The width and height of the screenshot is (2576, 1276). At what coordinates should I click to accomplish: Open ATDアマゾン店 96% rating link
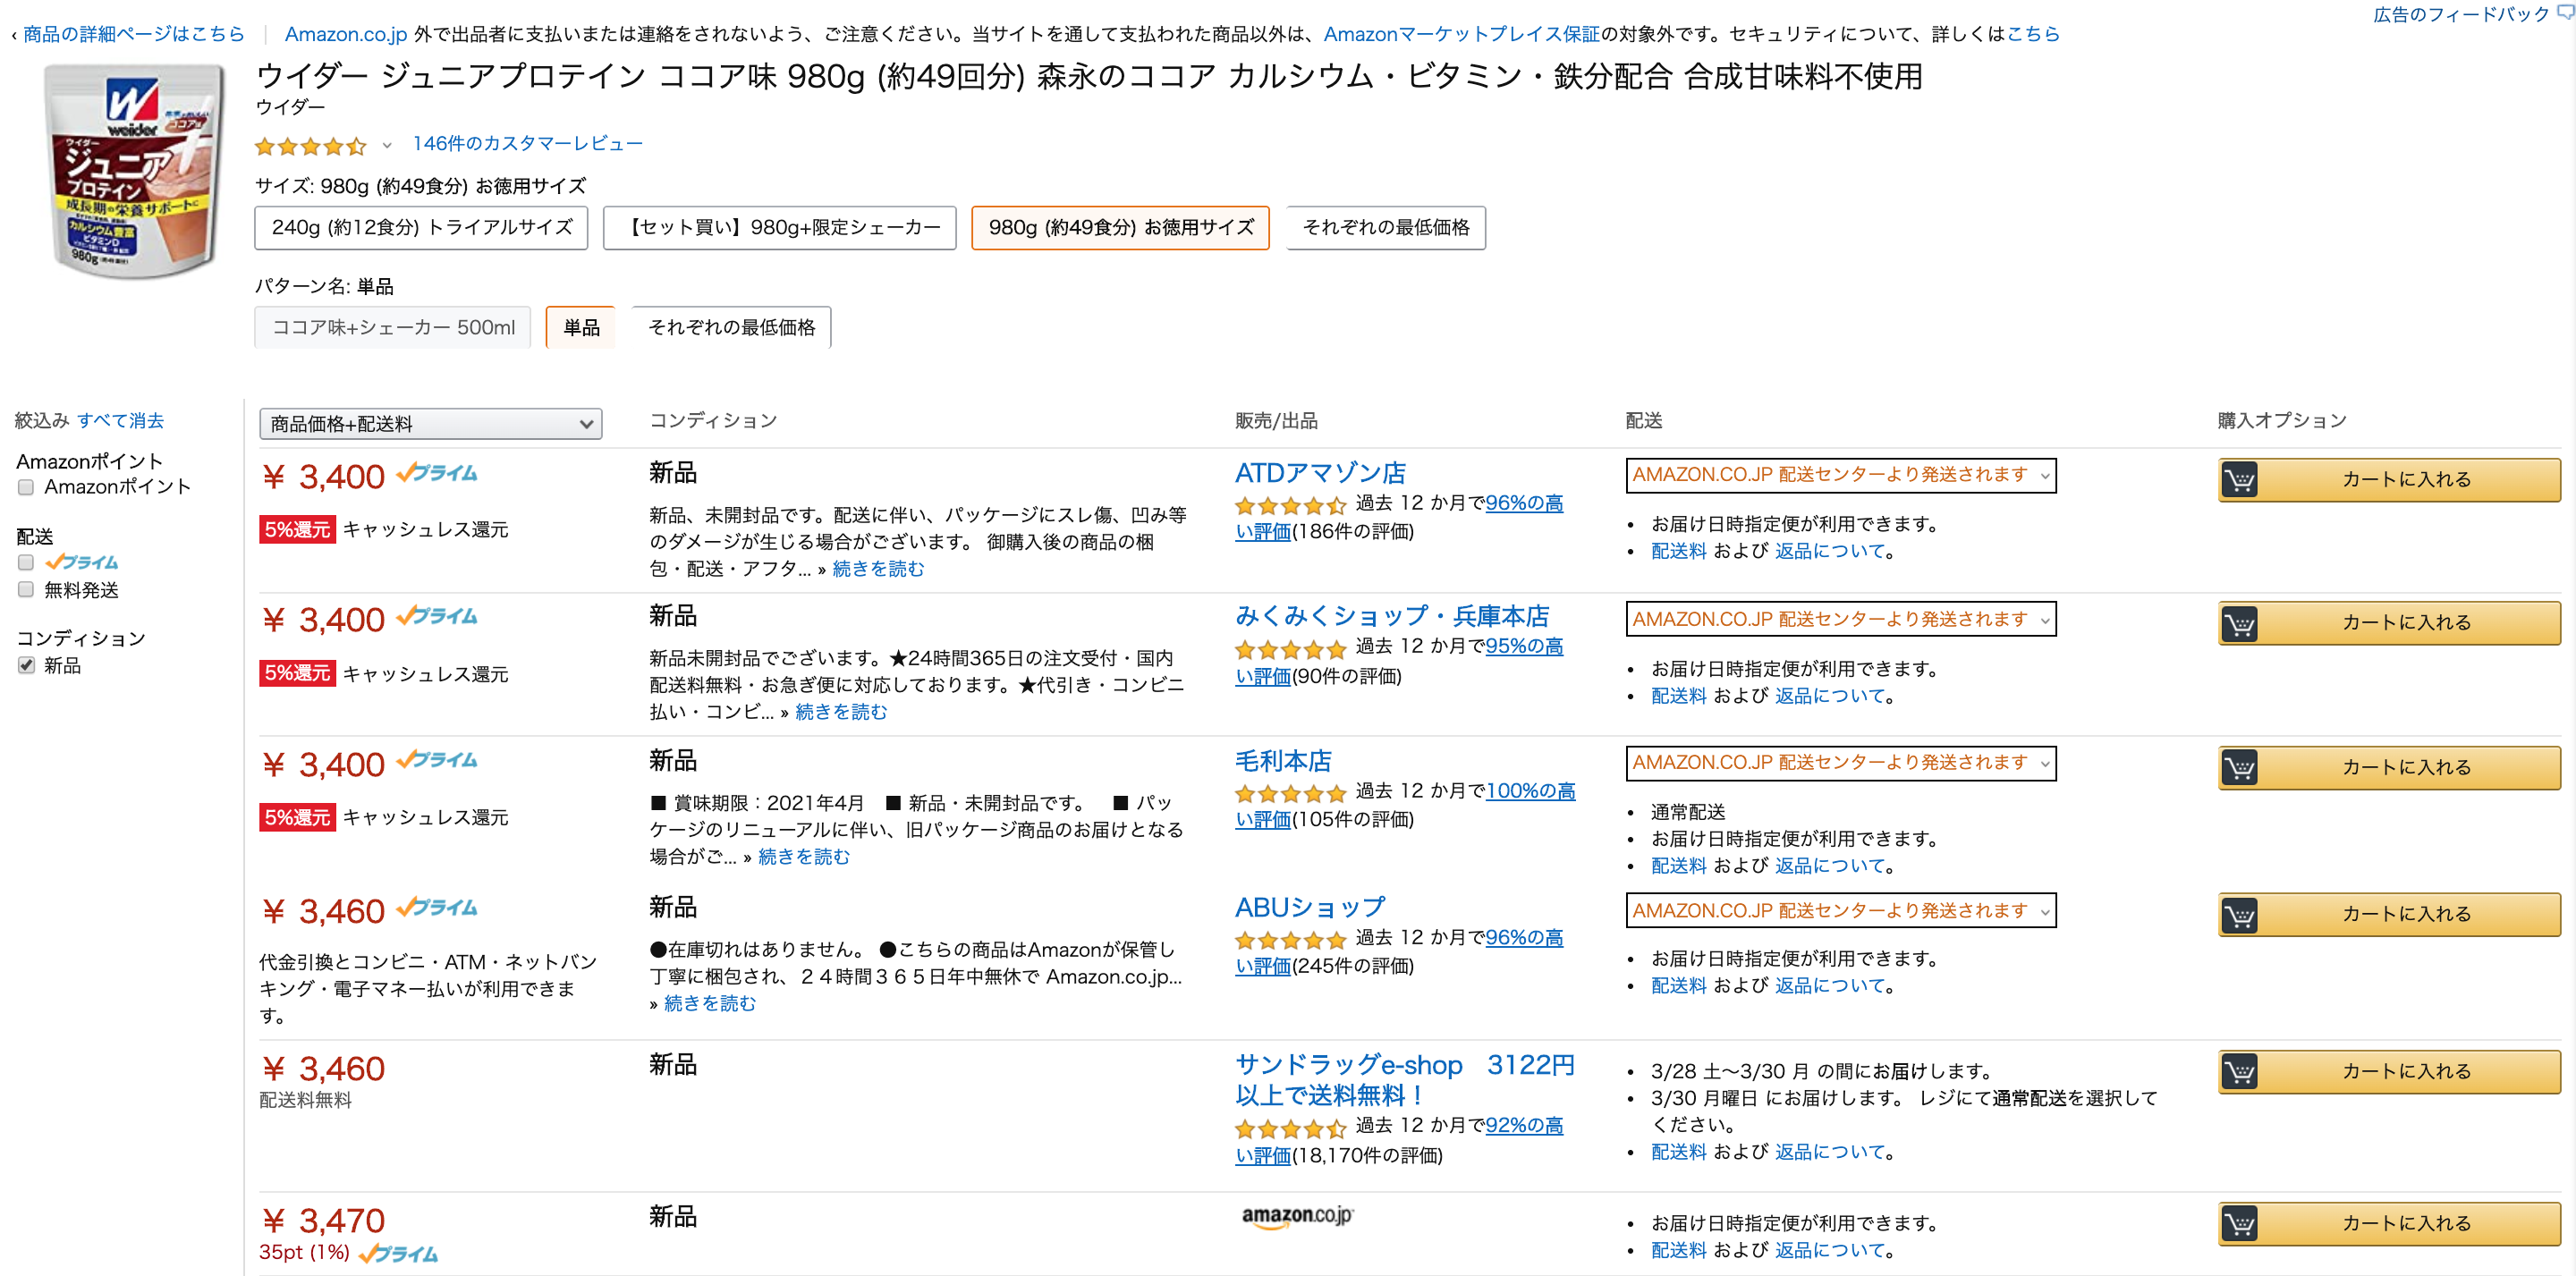pos(1524,503)
